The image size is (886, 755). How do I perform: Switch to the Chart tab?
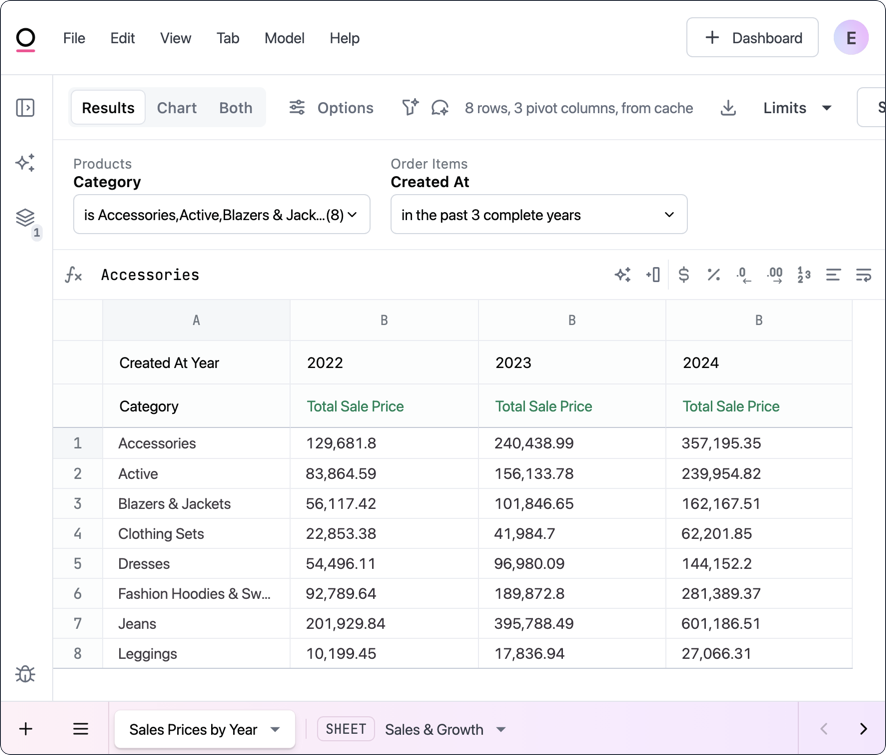(176, 107)
